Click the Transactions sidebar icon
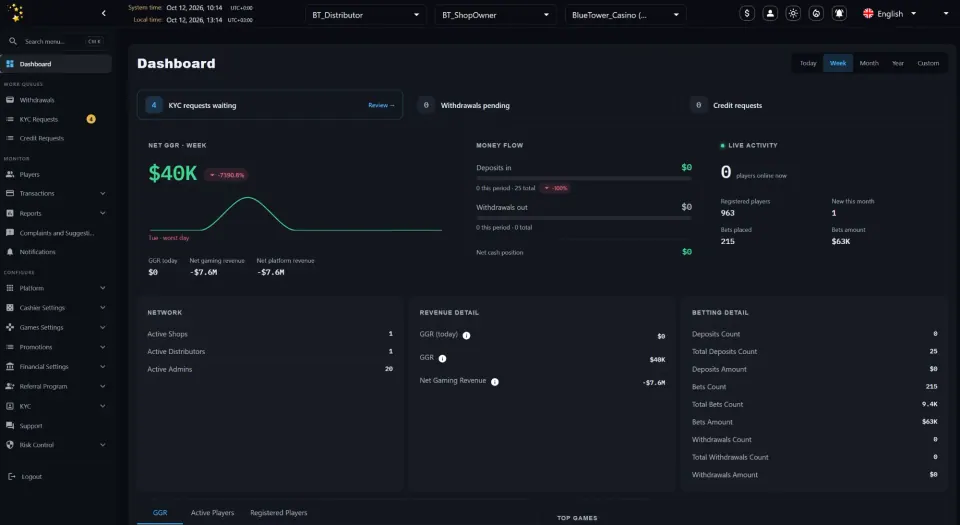Image resolution: width=960 pixels, height=525 pixels. pyautogui.click(x=10, y=193)
